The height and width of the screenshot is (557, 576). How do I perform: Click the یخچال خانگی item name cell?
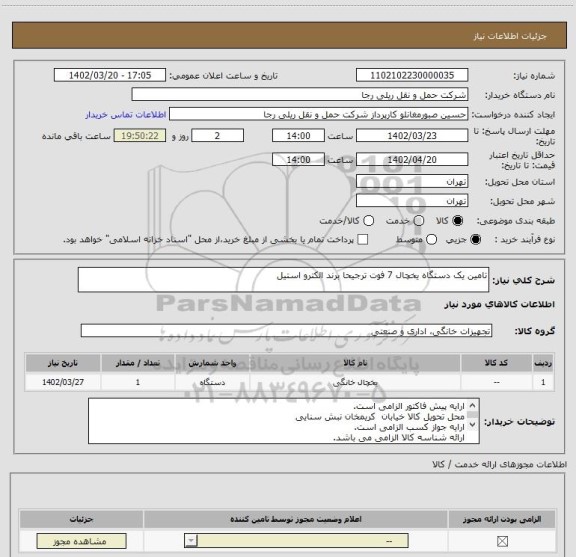[355, 382]
